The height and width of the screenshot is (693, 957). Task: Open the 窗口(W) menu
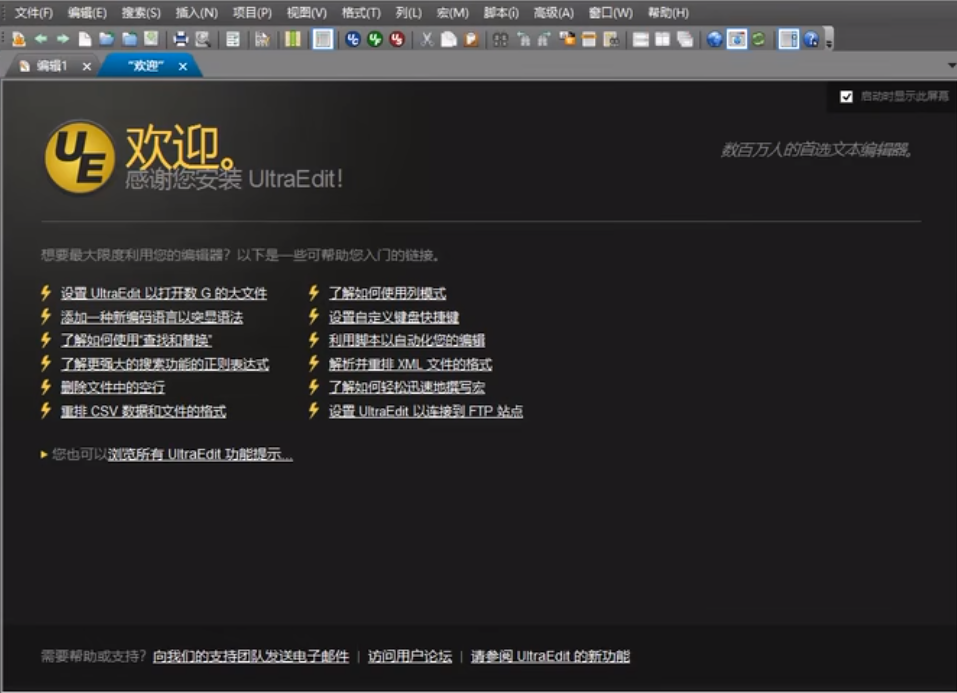(x=611, y=12)
